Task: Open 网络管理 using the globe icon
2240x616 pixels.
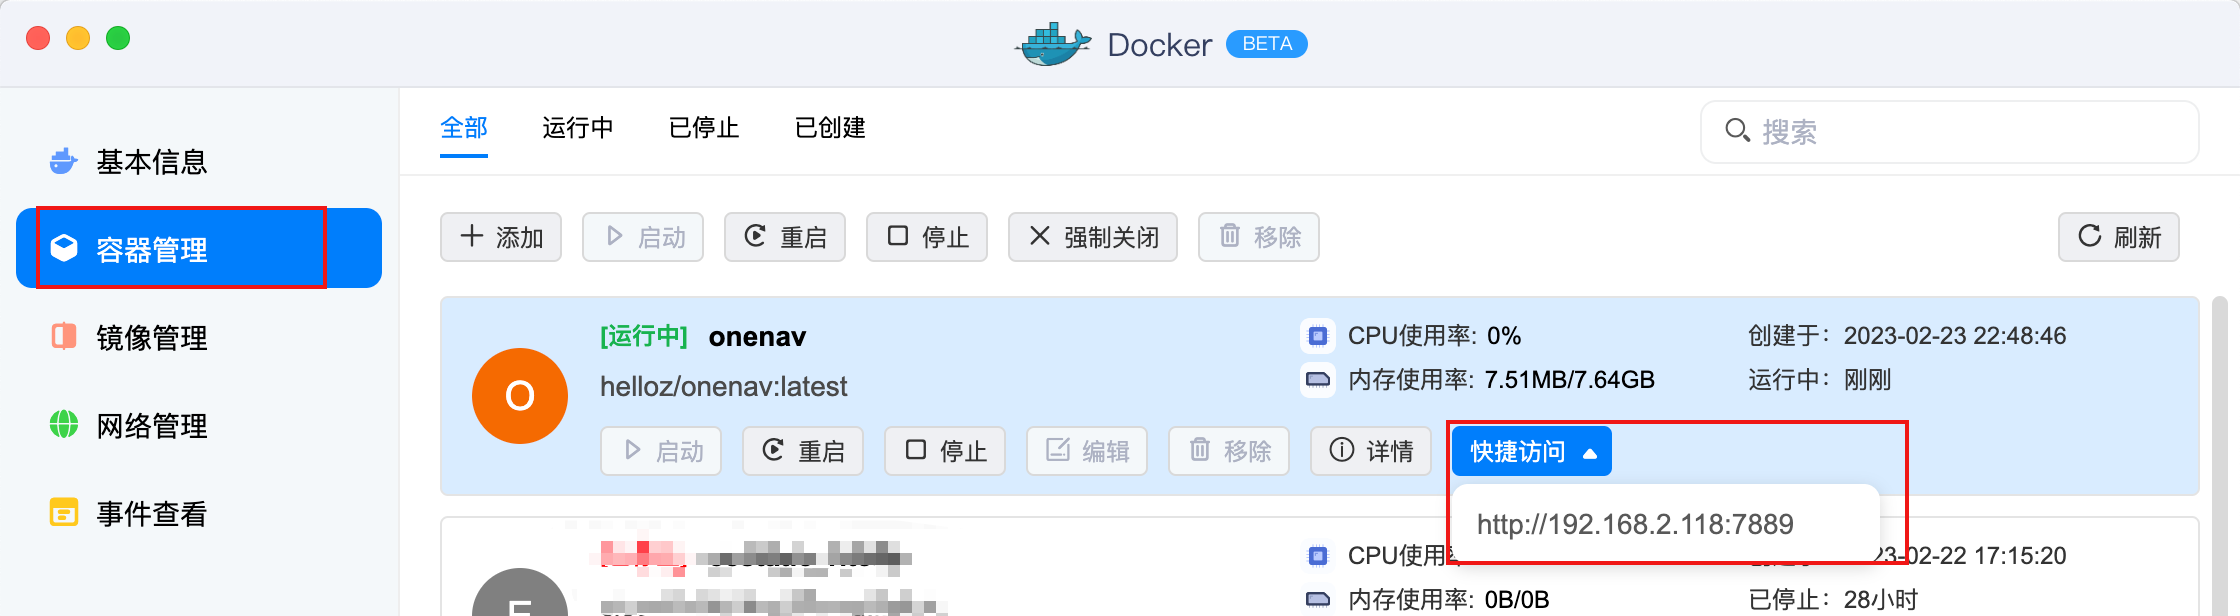Action: coord(62,425)
